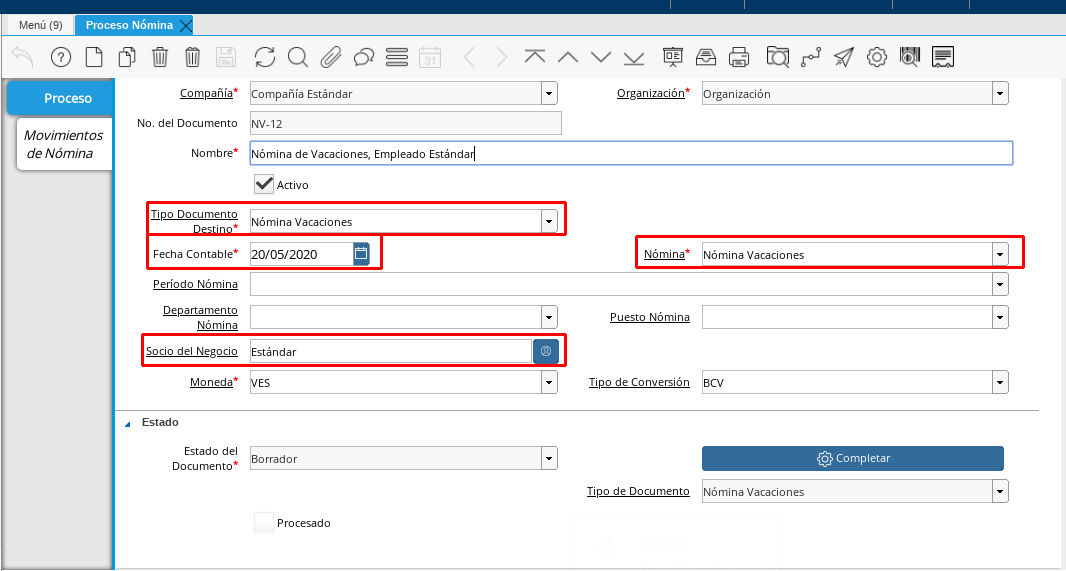1066x571 pixels.
Task: Open Compañía dropdown arrow
Action: 549,93
